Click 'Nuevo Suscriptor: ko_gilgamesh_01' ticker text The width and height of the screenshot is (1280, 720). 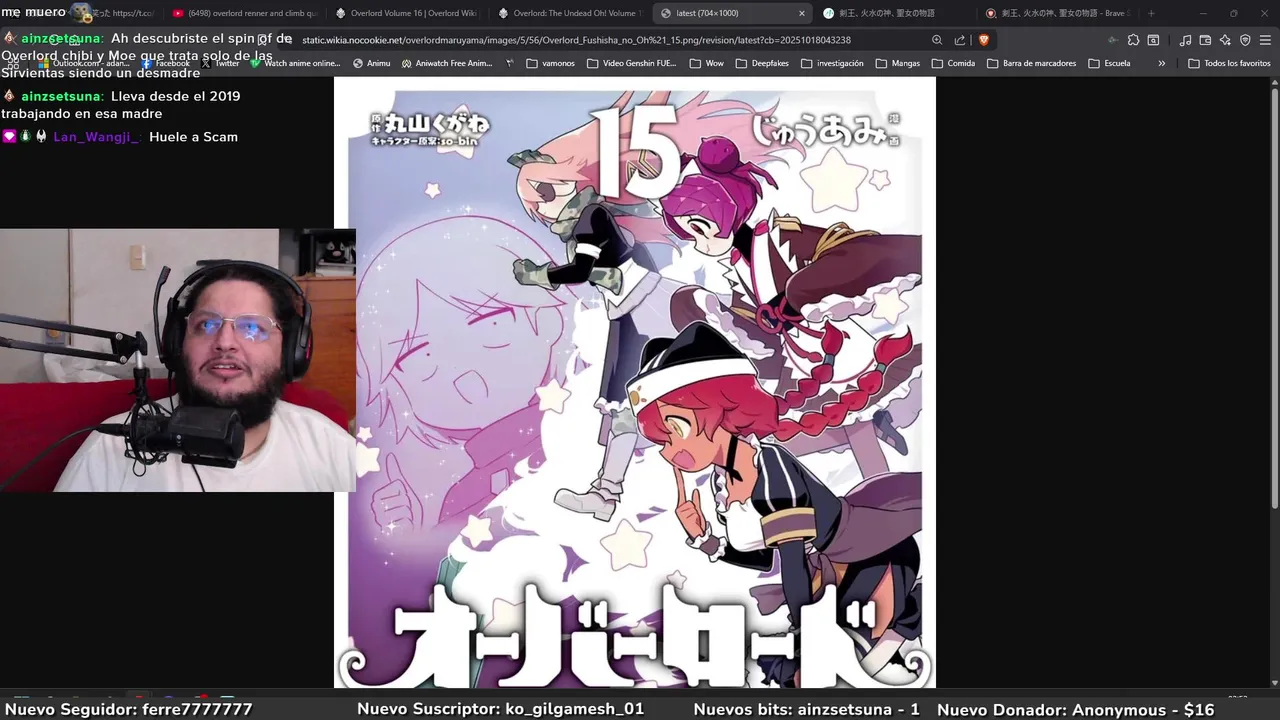coord(500,709)
